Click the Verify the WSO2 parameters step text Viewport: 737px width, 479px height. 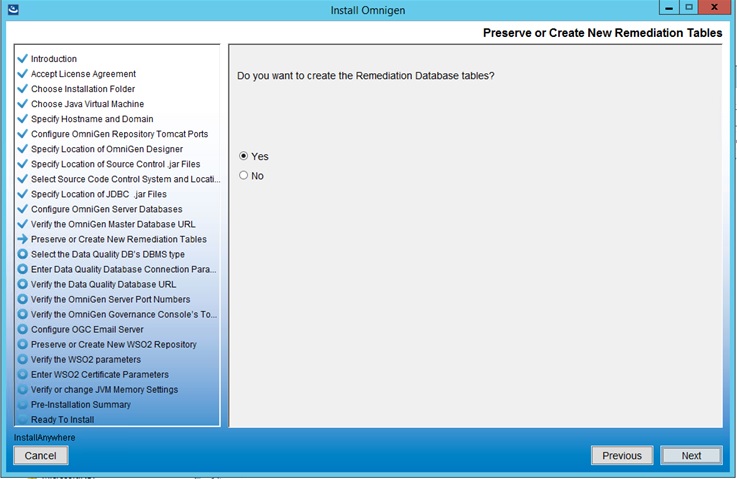86,360
